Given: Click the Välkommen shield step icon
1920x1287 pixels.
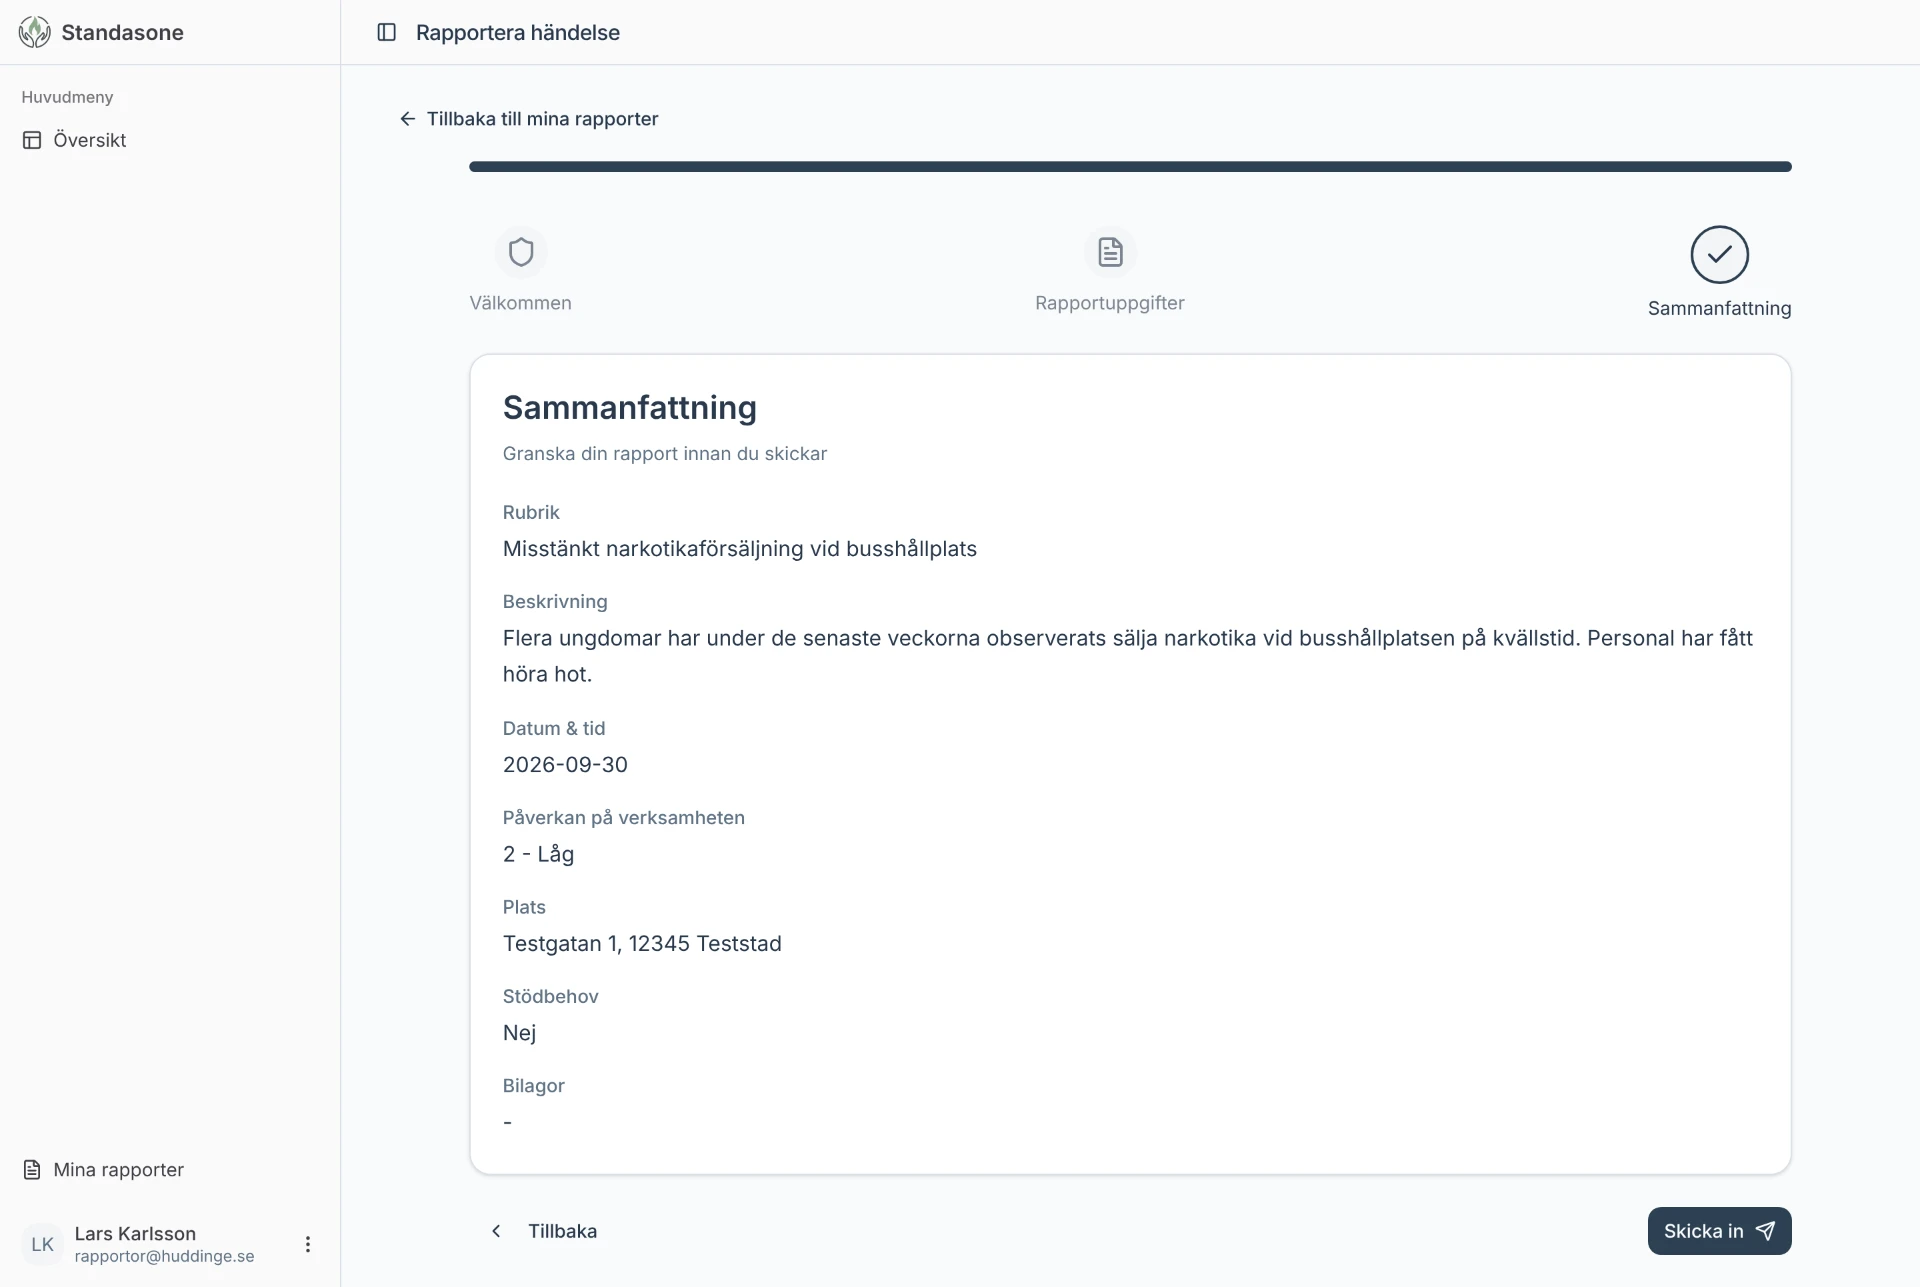Looking at the screenshot, I should [521, 252].
